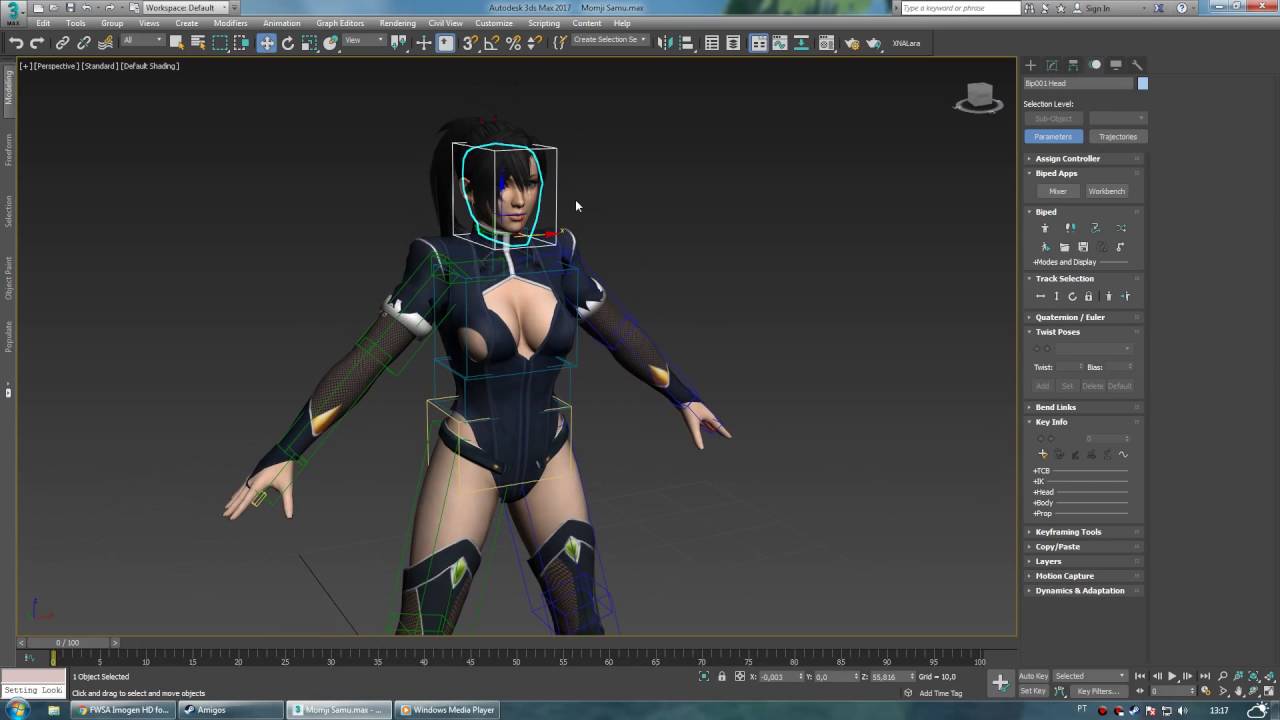Switch to the Utilities wrench panel tab

[x=1137, y=65]
